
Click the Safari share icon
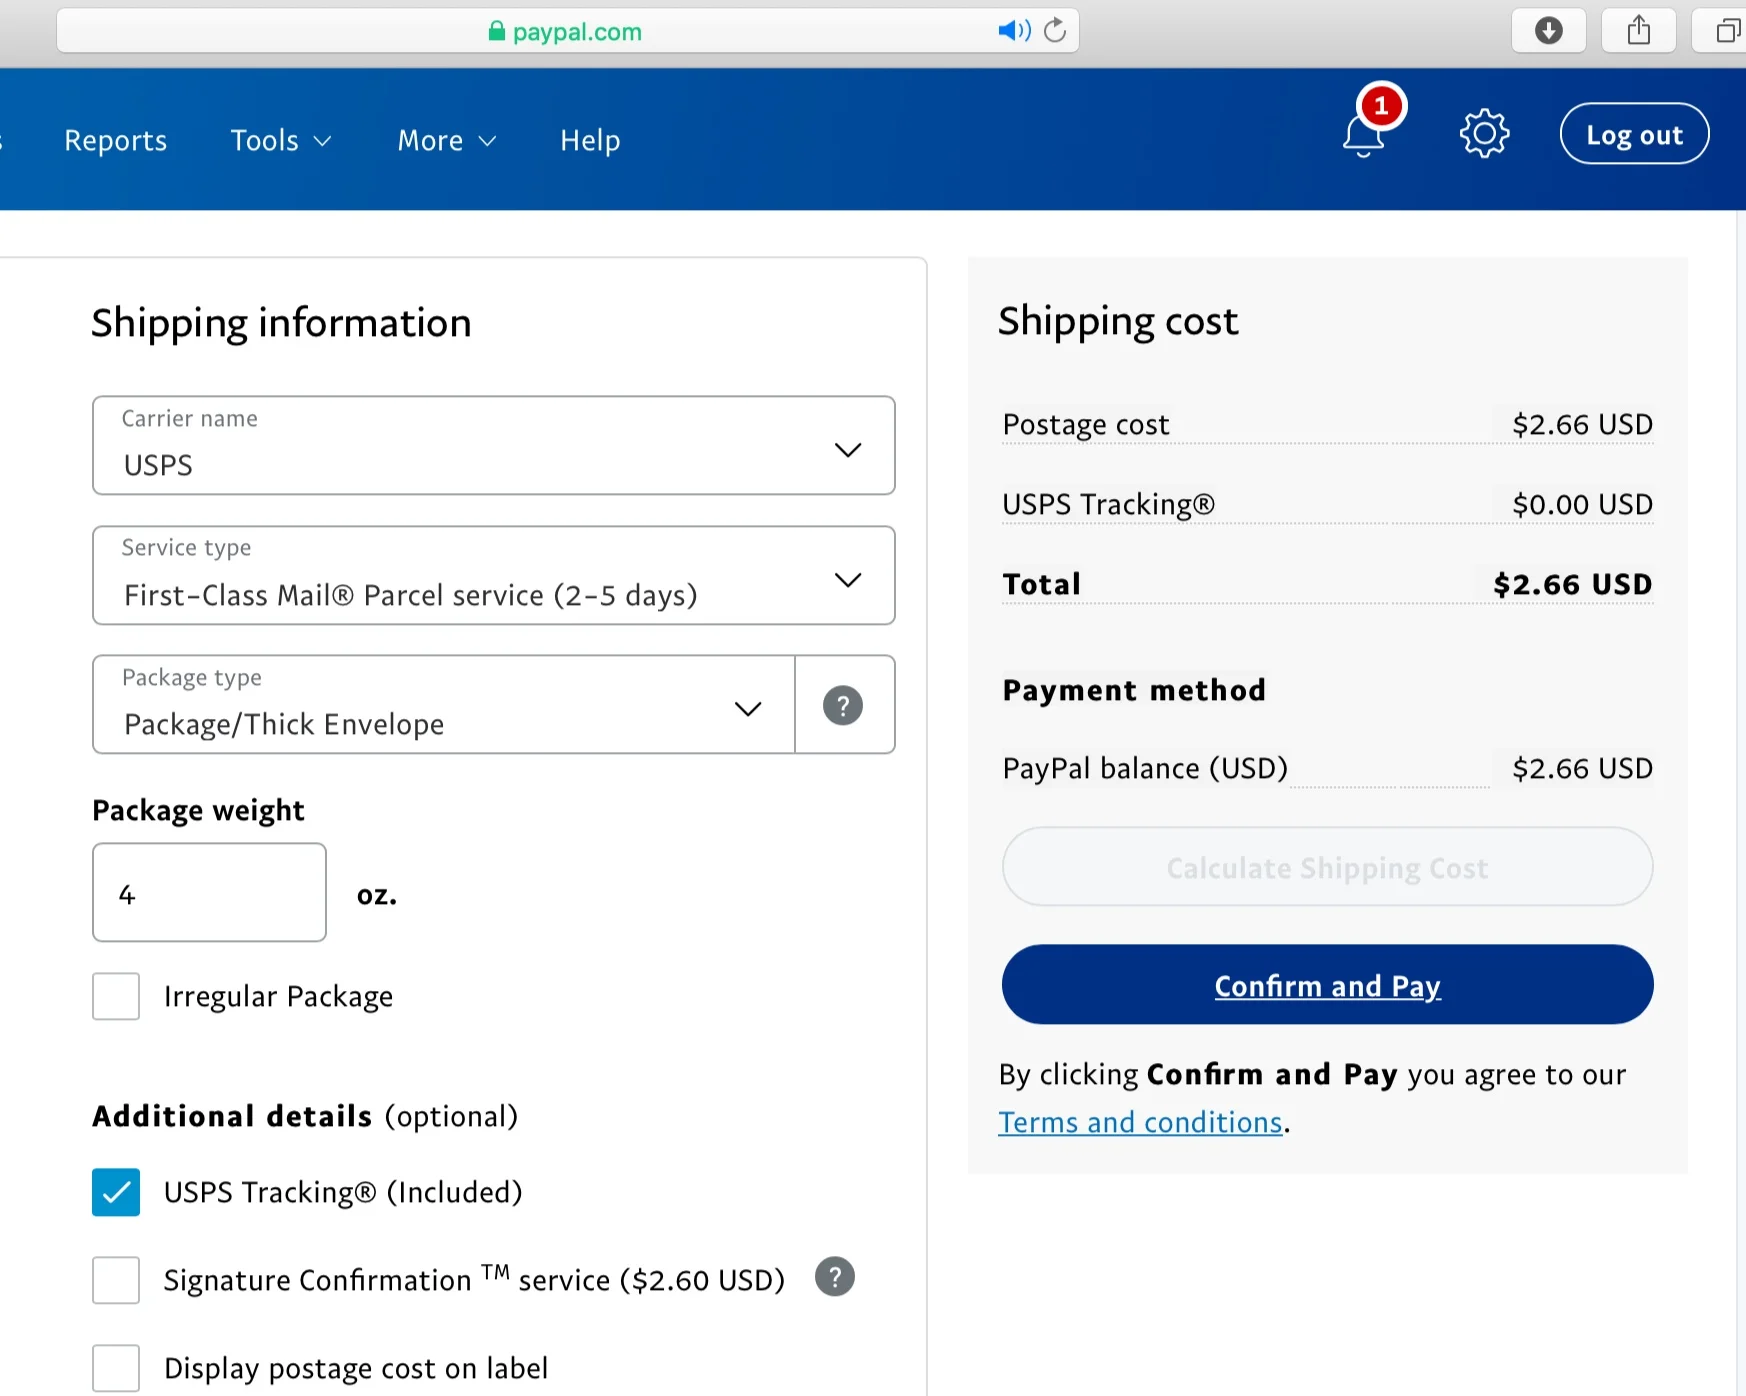coord(1638,31)
